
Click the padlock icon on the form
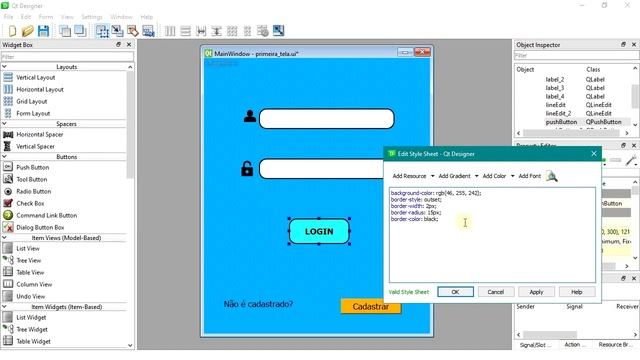click(247, 169)
